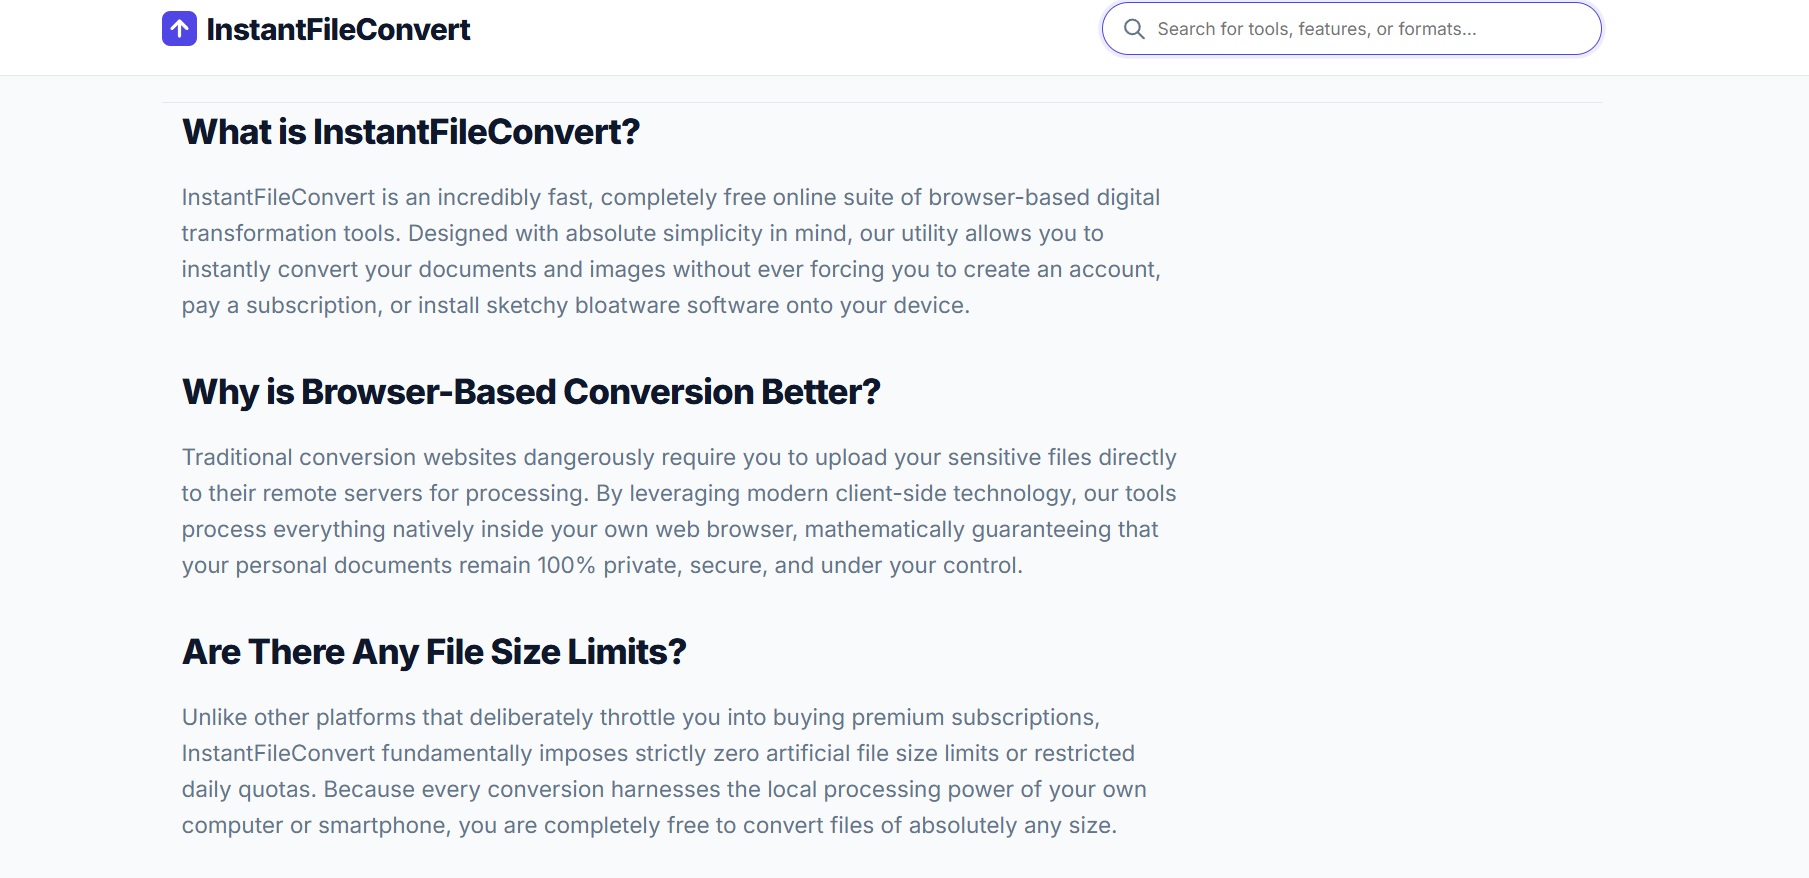Select the browser-based conversion description text
This screenshot has width=1809, height=878.
tap(678, 510)
